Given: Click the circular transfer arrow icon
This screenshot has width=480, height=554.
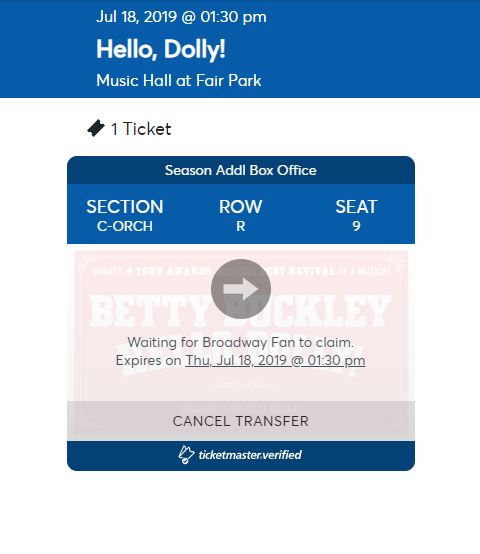Looking at the screenshot, I should 241,289.
